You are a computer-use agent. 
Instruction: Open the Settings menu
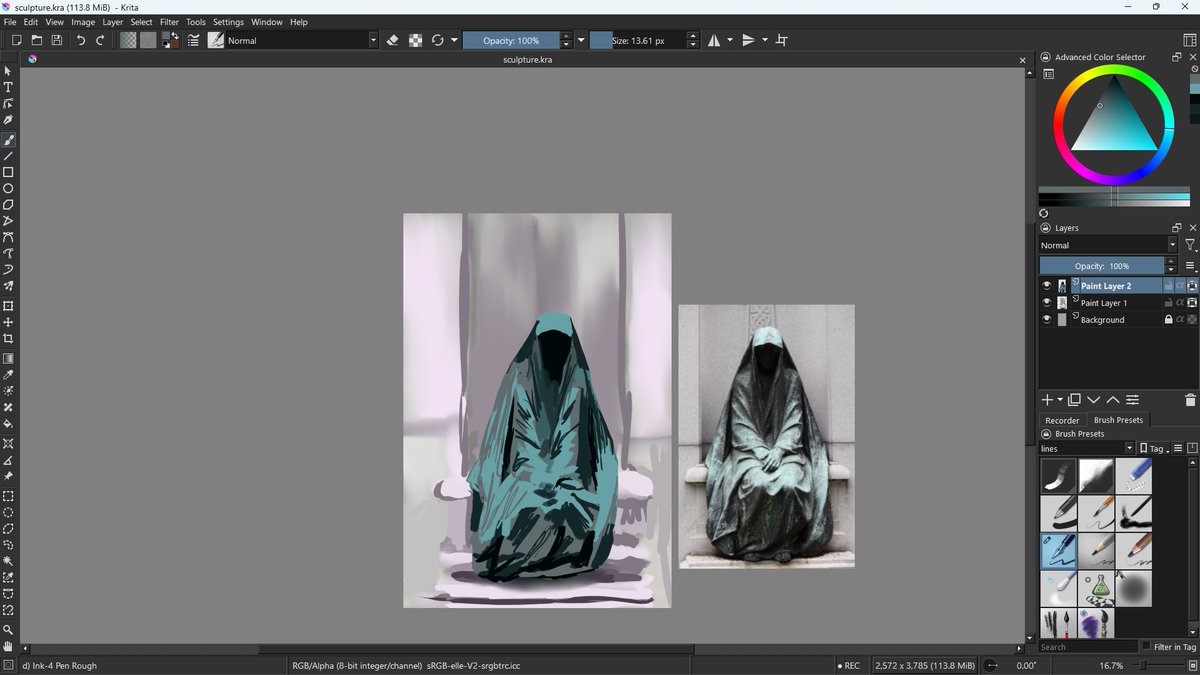coord(228,22)
